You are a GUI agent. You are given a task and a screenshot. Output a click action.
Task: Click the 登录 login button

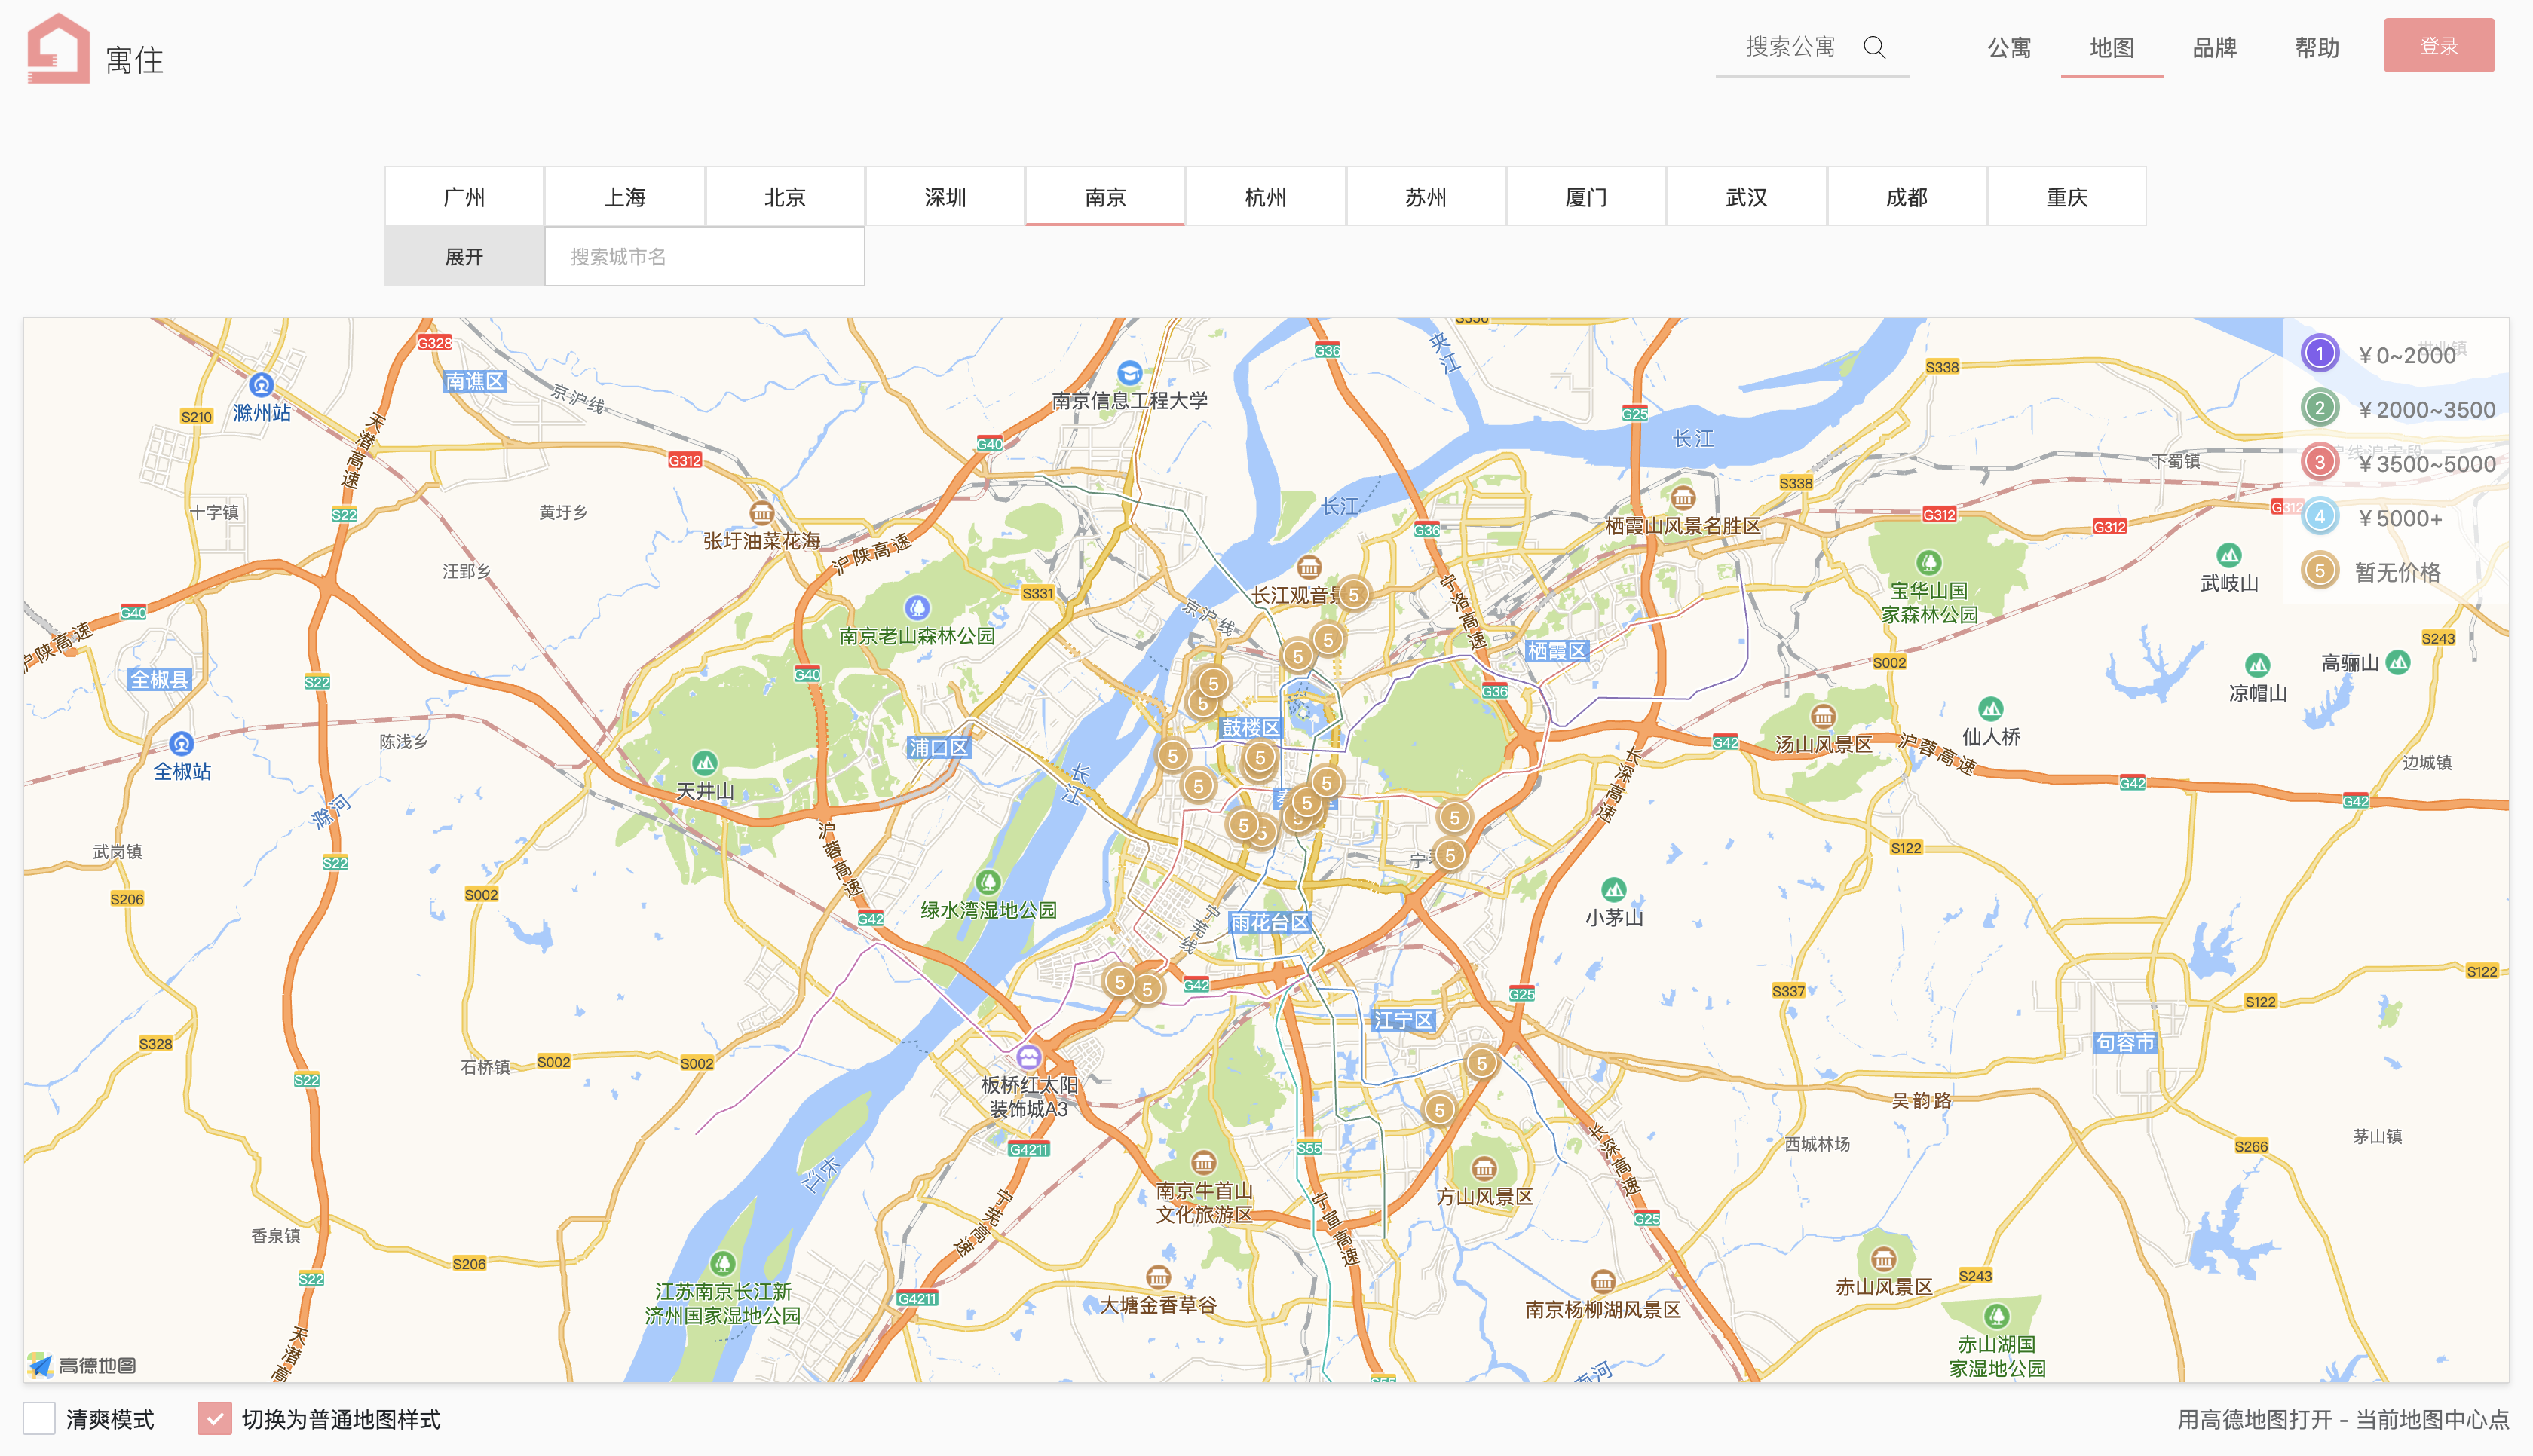(x=2438, y=46)
